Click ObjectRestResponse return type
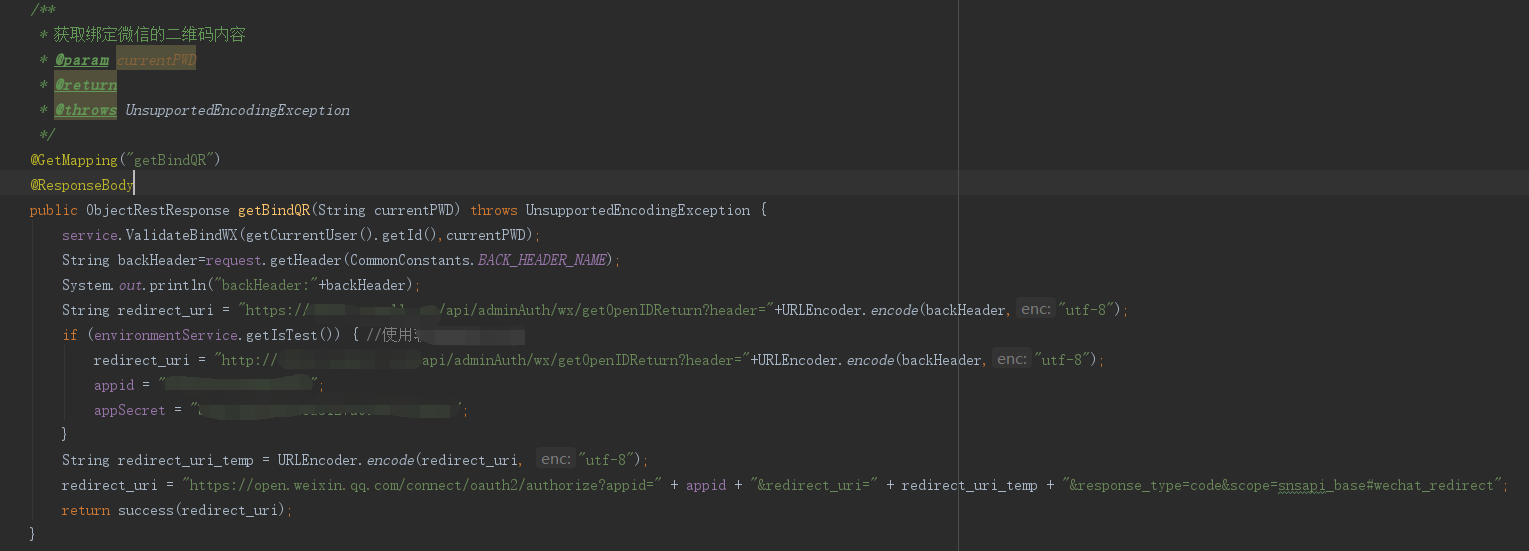1529x551 pixels. (158, 210)
